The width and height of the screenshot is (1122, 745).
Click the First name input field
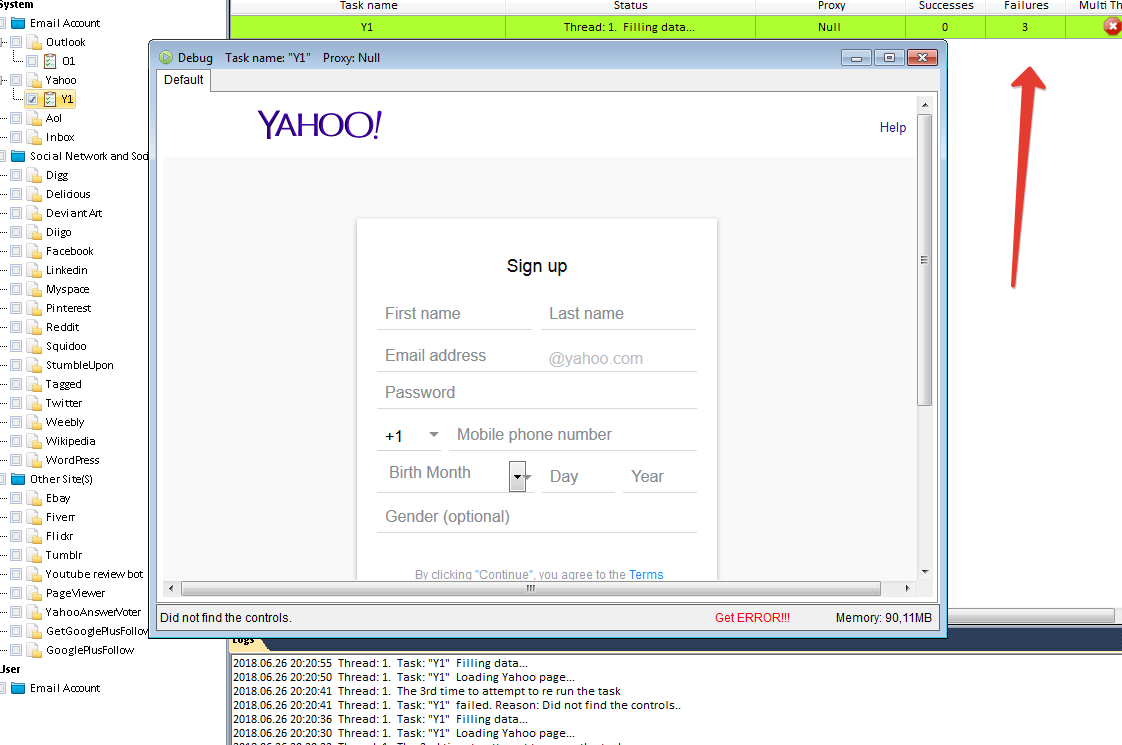[x=454, y=314]
